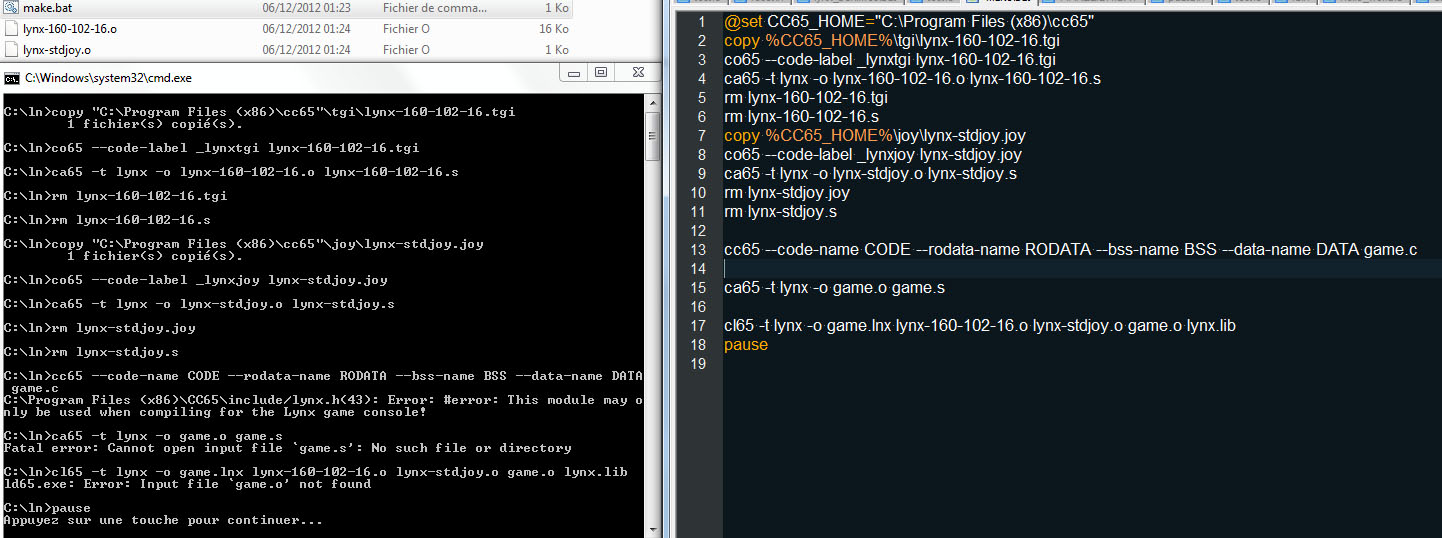Minimize the cmd.exe window
1442x538 pixels.
[574, 72]
